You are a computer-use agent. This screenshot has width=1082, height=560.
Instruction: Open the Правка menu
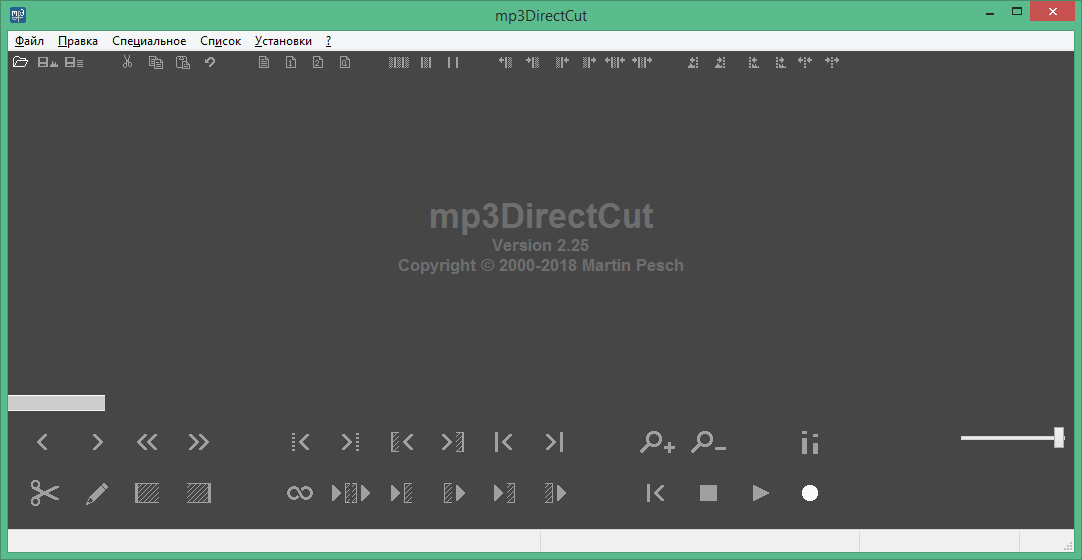pos(78,41)
